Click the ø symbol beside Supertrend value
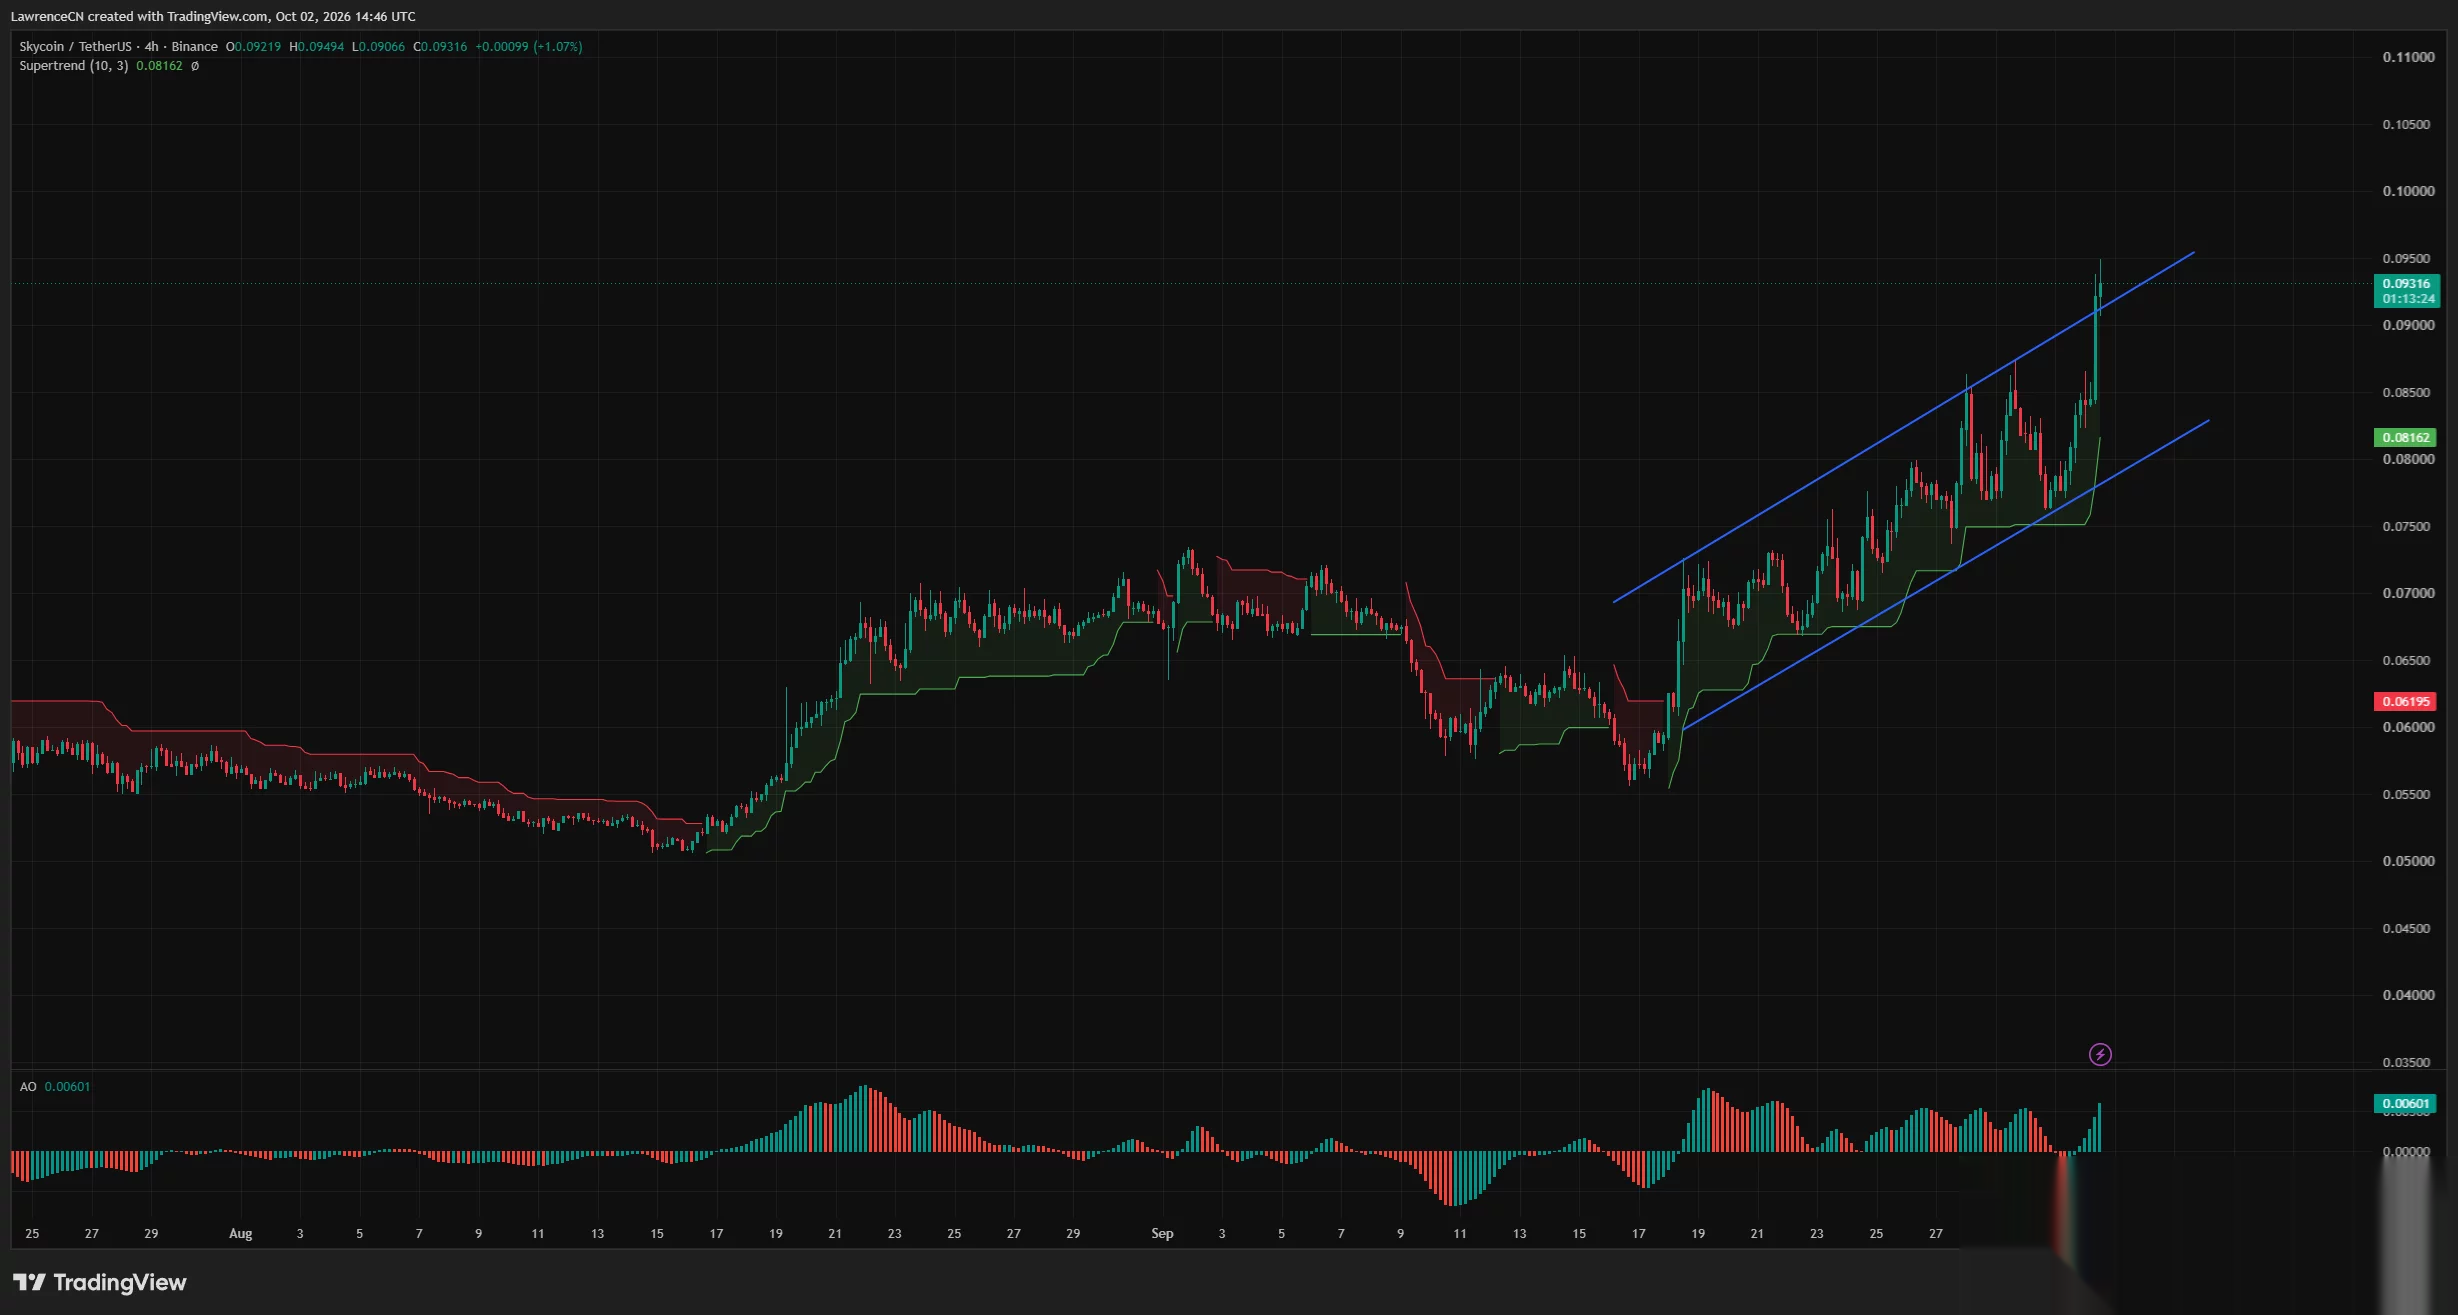 pyautogui.click(x=195, y=66)
